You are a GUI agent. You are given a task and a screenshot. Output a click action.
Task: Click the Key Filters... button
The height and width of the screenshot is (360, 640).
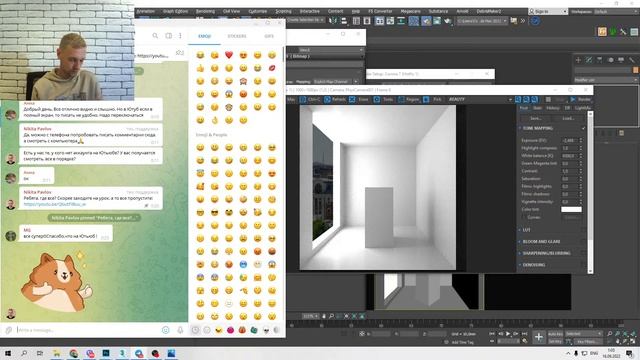[587, 341]
